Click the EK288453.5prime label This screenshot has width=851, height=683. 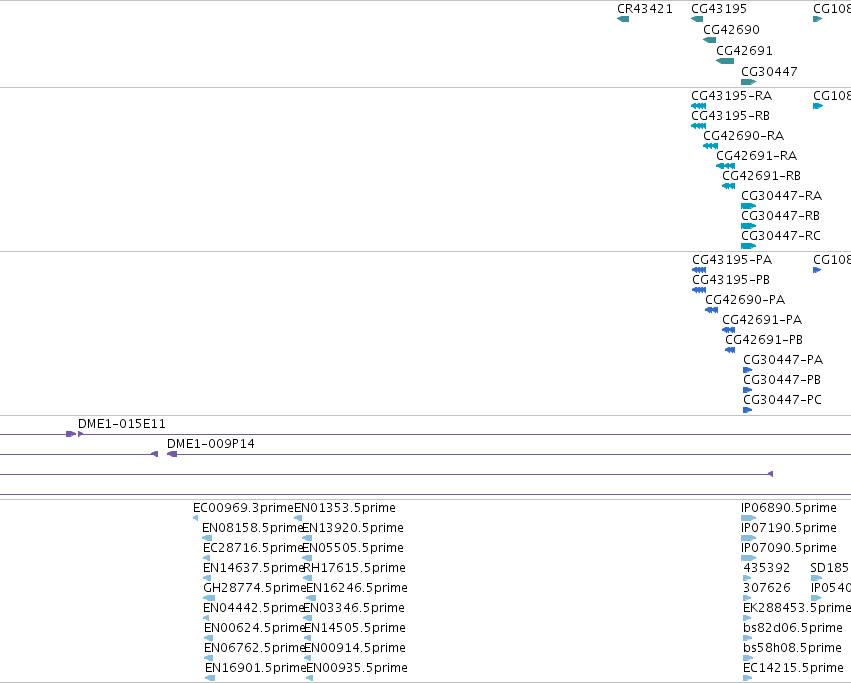pyautogui.click(x=797, y=608)
